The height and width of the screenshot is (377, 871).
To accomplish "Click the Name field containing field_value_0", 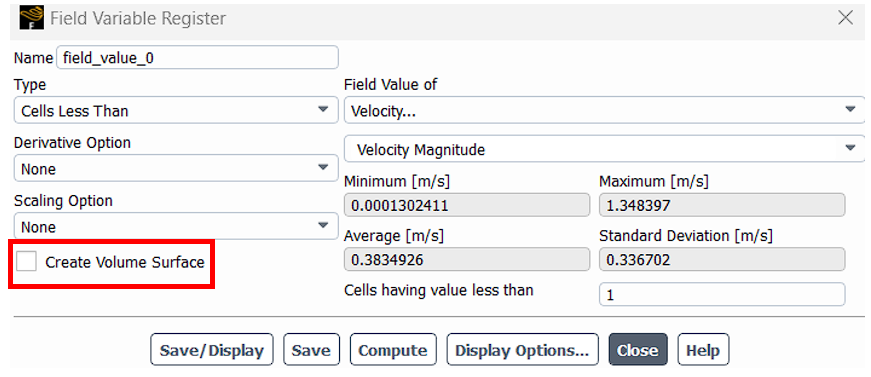I will tap(197, 58).
